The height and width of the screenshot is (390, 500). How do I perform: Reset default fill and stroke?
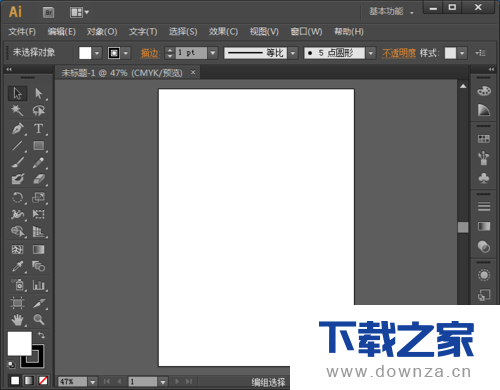click(11, 365)
